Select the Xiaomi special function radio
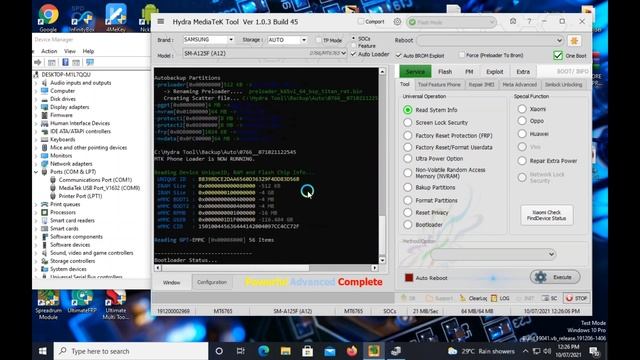This screenshot has height=360, width=640. [x=522, y=109]
